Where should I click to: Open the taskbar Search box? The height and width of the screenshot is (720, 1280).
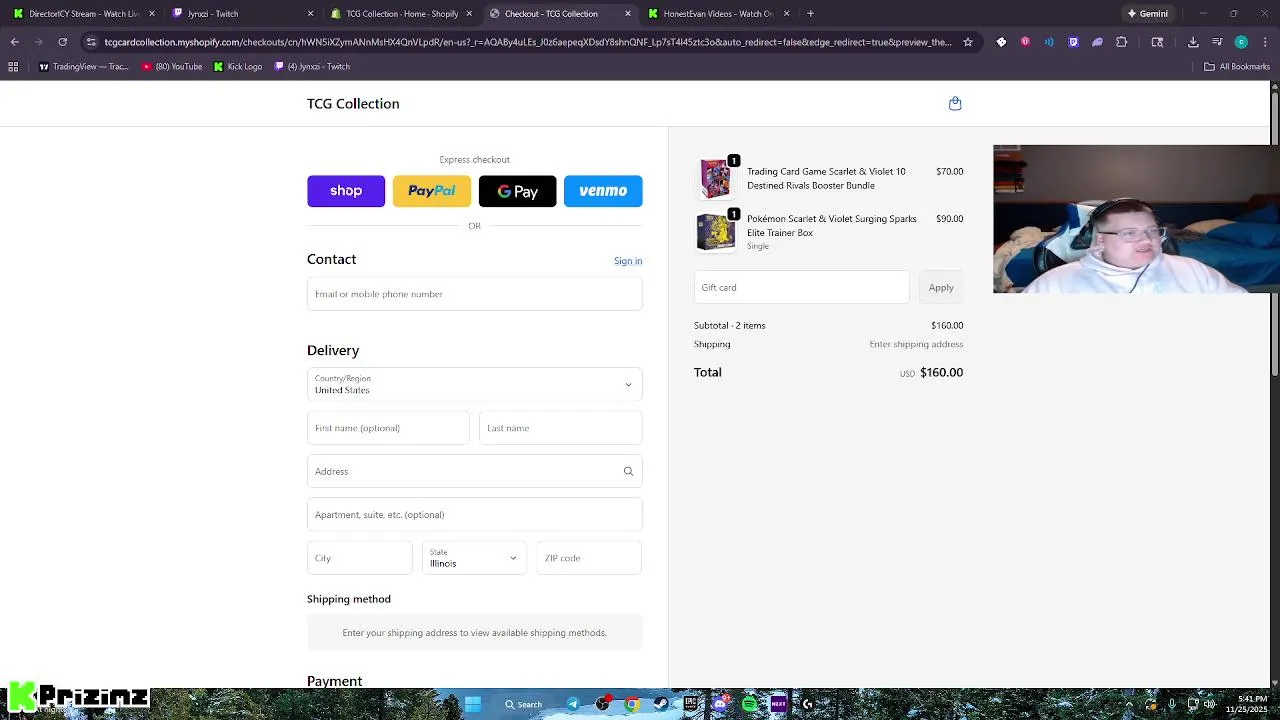524,704
